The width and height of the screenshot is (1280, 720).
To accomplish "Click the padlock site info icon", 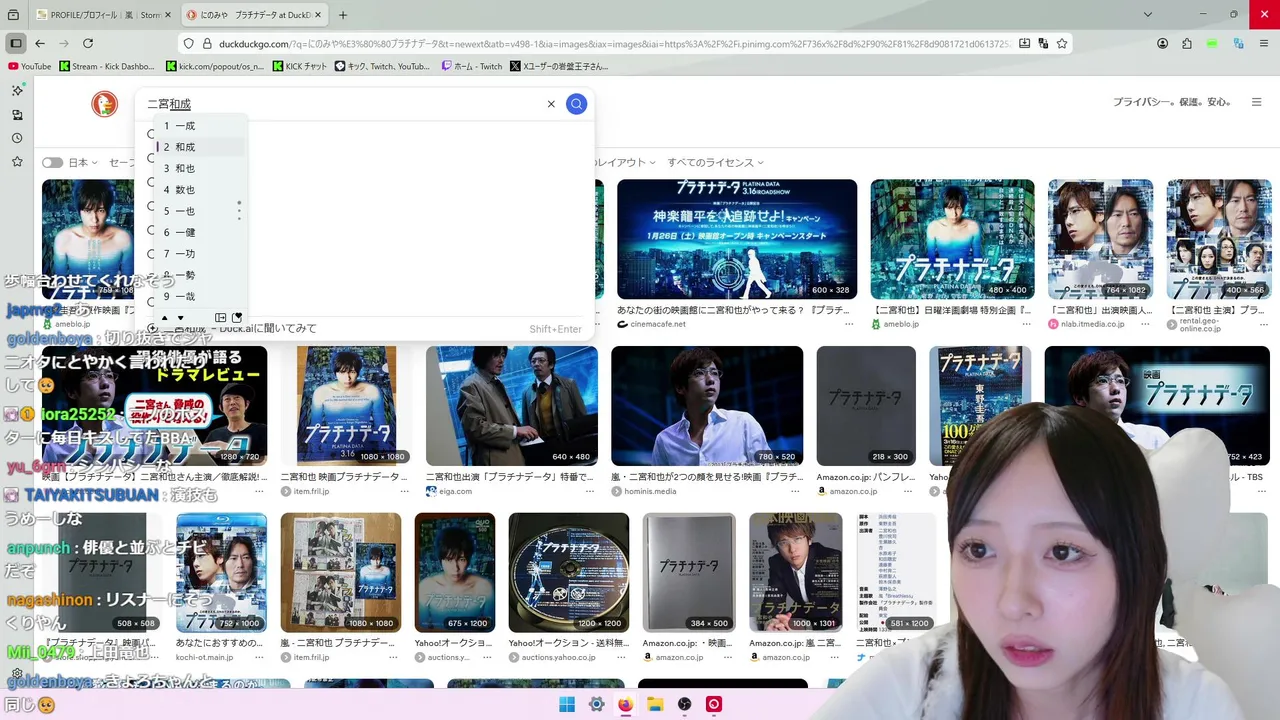I will tap(208, 43).
